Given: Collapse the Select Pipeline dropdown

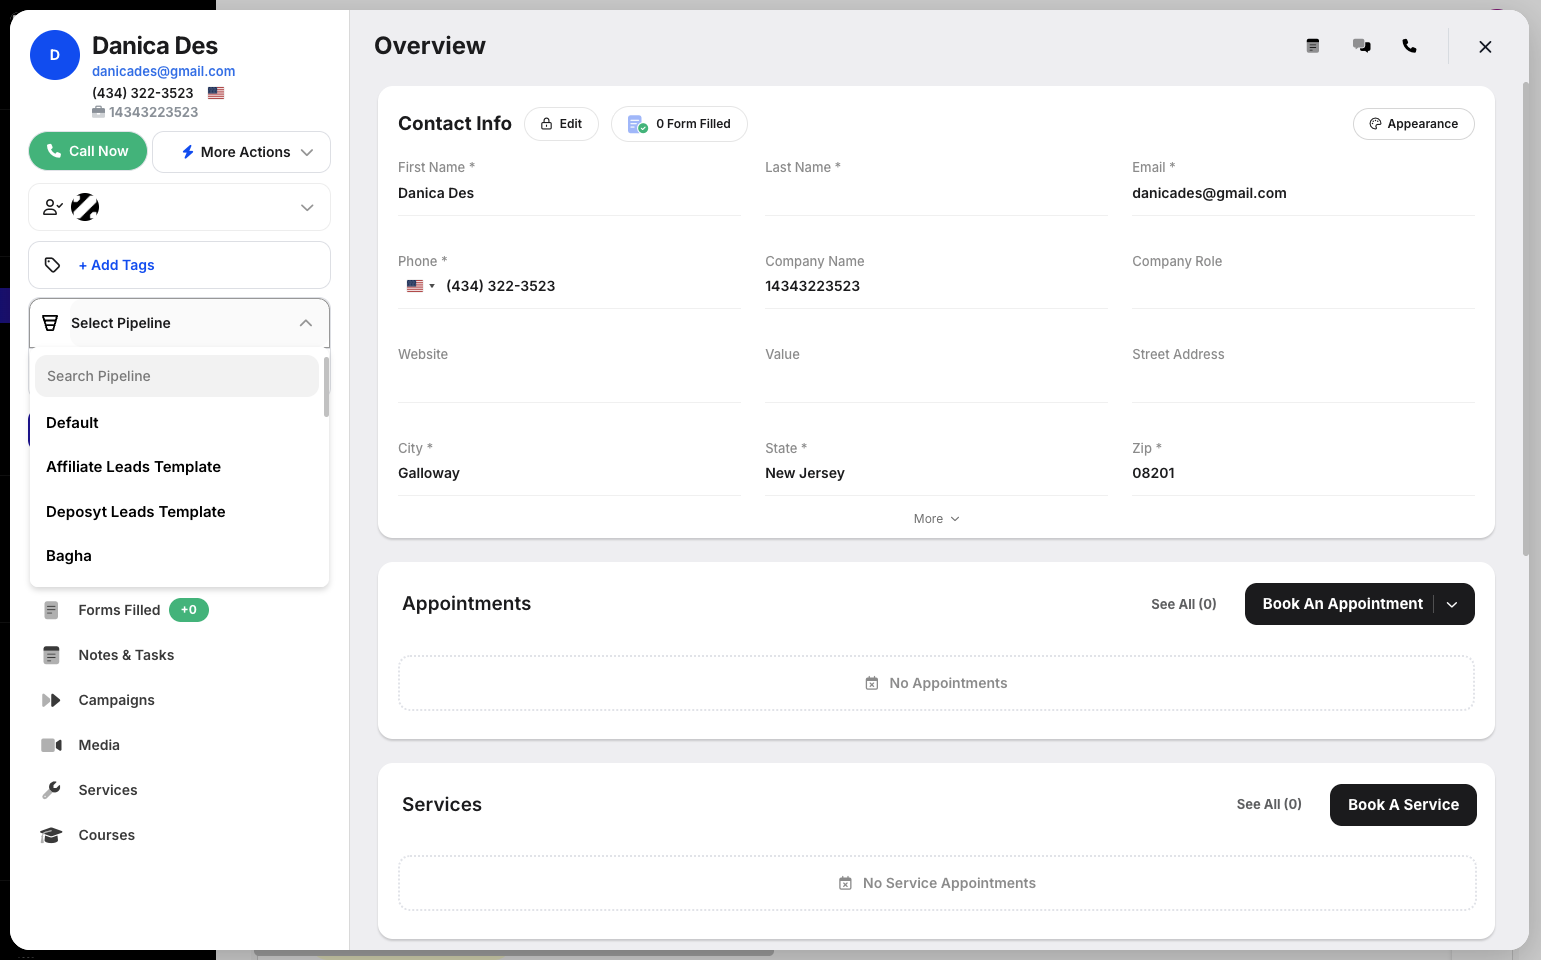Looking at the screenshot, I should coord(306,323).
